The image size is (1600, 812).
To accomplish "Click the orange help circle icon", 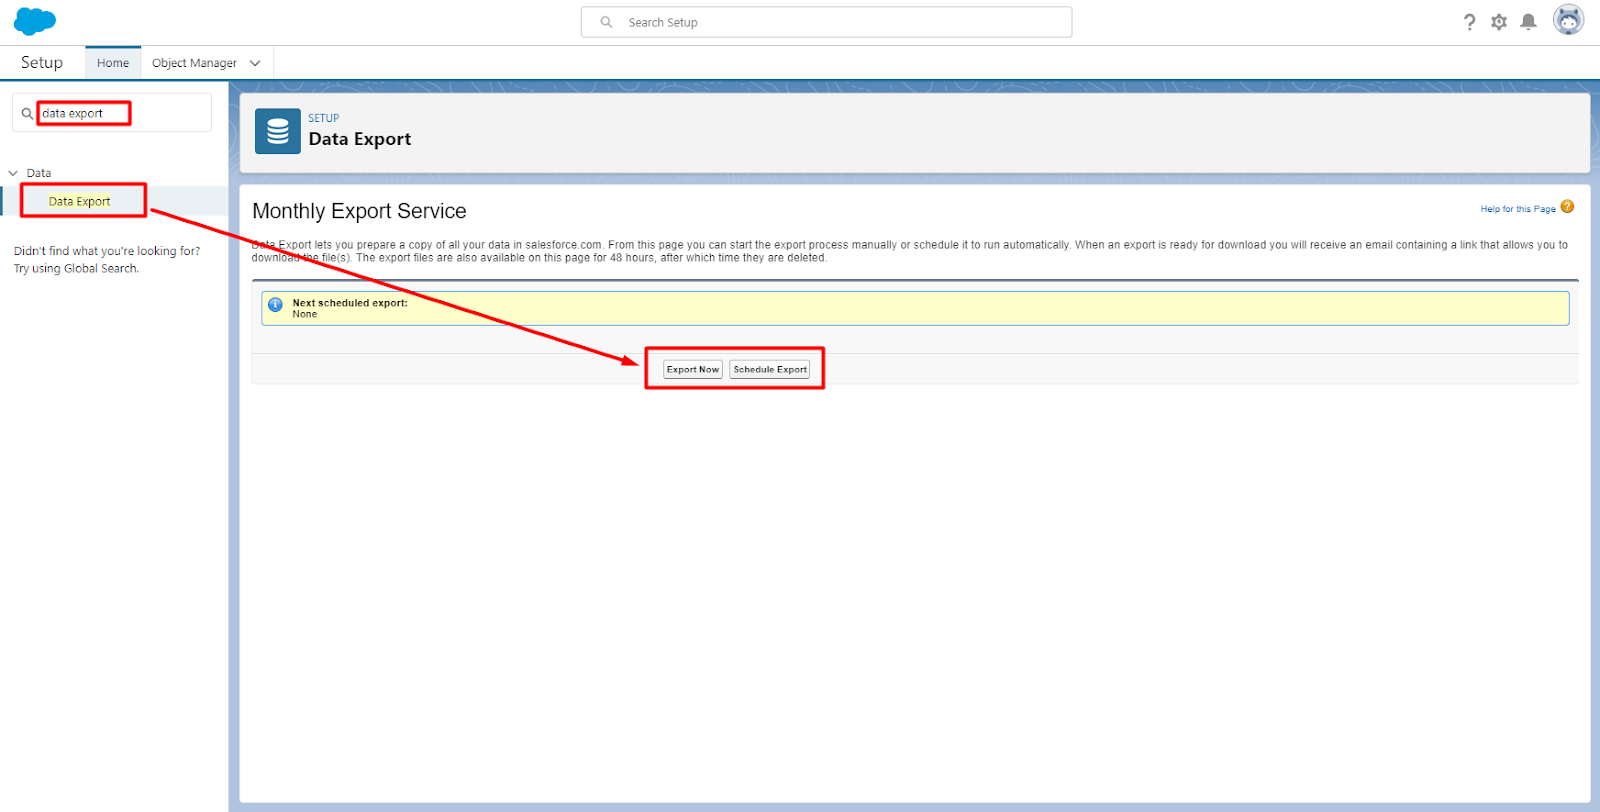I will [1567, 207].
